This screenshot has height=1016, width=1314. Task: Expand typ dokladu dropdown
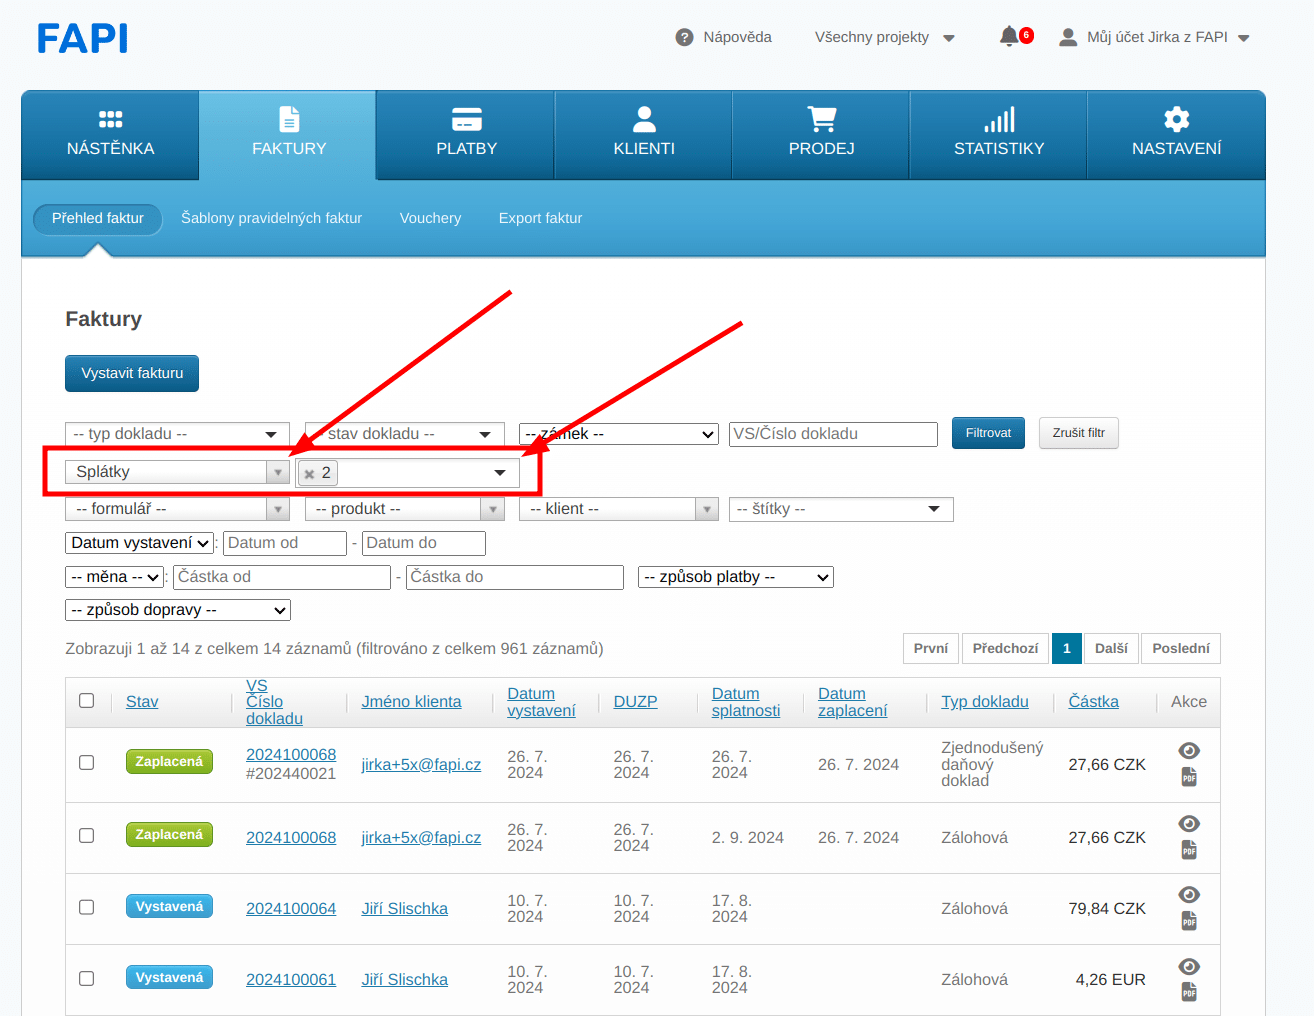(x=177, y=434)
